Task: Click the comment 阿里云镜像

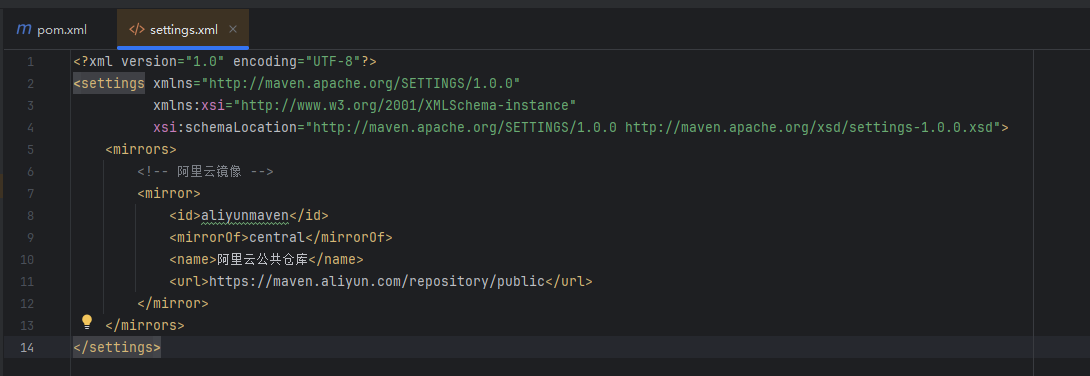Action: coord(209,172)
